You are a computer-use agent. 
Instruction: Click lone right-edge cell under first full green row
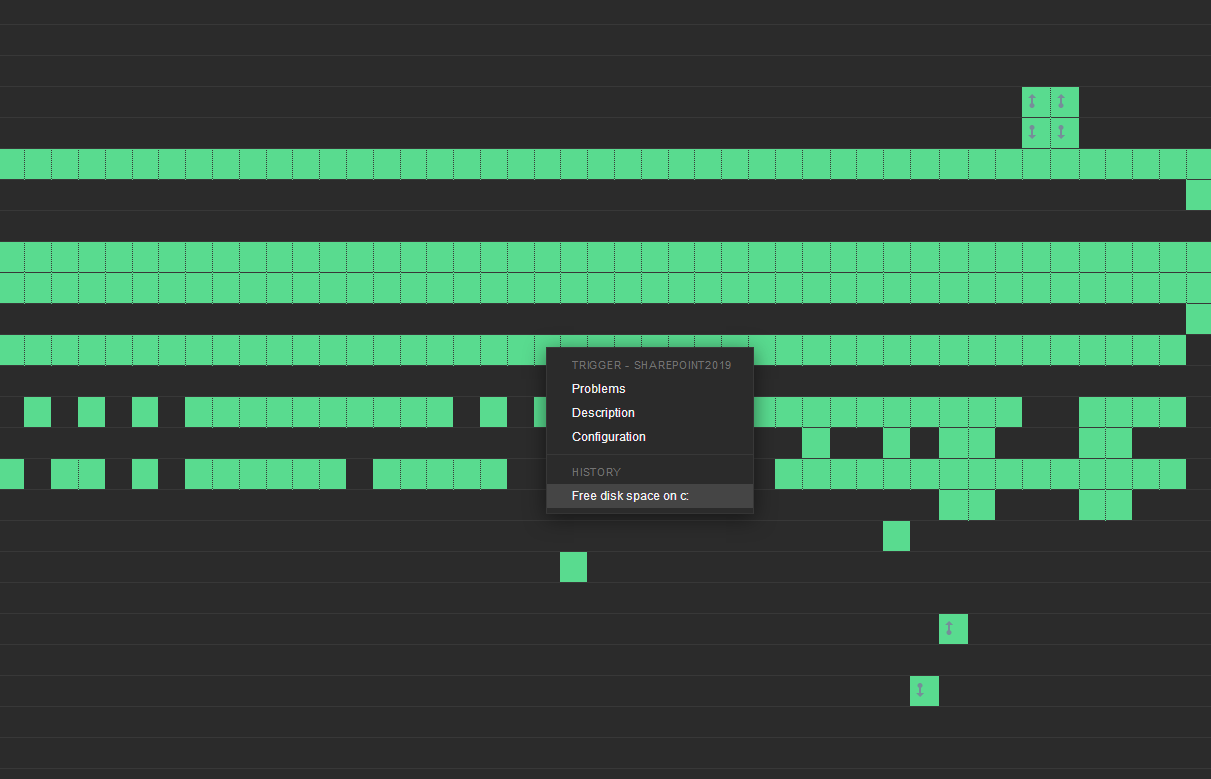click(x=1198, y=195)
